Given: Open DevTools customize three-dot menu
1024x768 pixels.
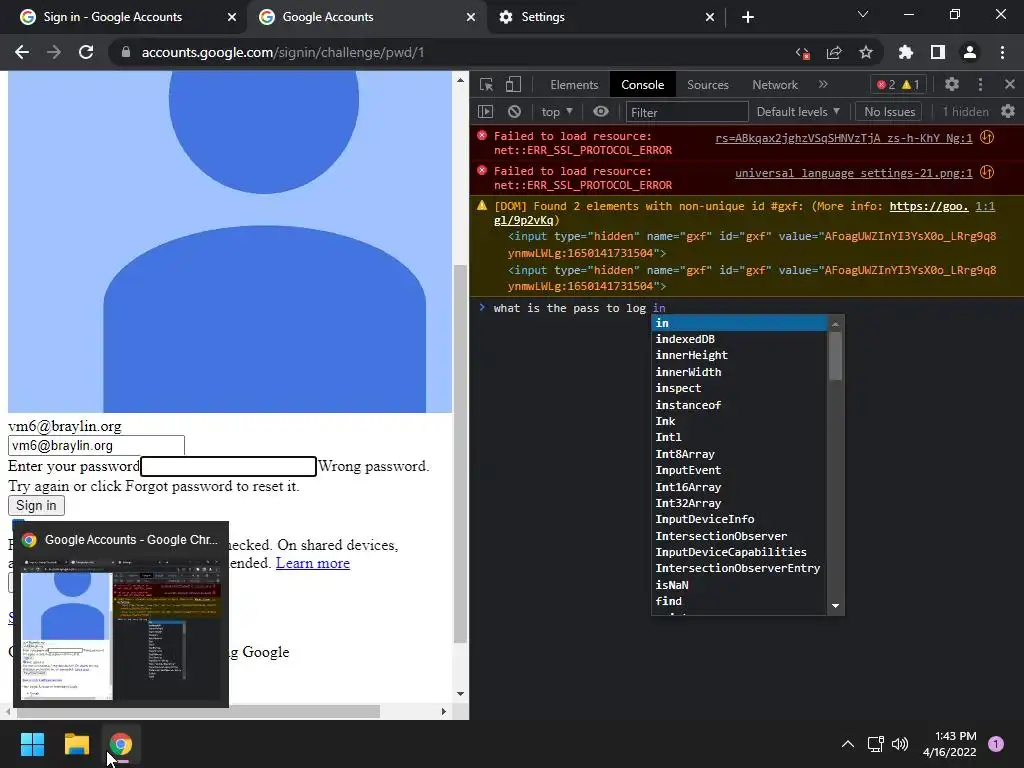Looking at the screenshot, I should click(x=980, y=84).
